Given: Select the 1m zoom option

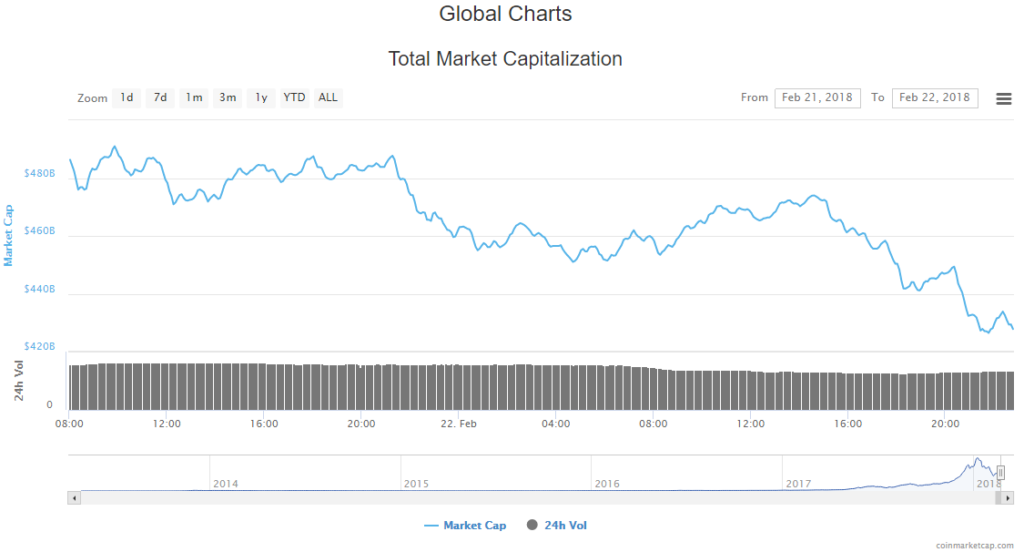Looking at the screenshot, I should click(194, 97).
